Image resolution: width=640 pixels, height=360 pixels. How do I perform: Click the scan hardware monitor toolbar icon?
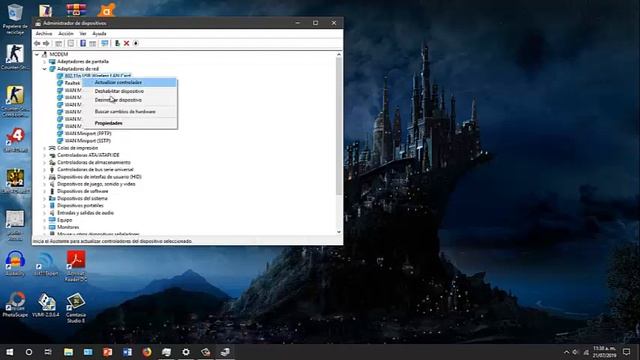click(105, 43)
